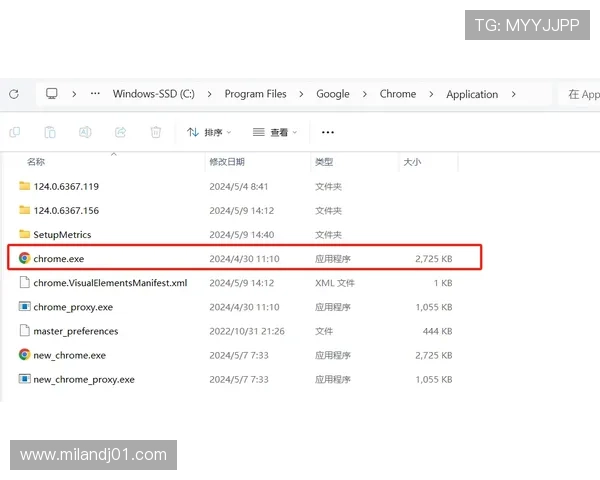
Task: Expand chevron after Windows-SSD (C:)
Action: [x=209, y=94]
